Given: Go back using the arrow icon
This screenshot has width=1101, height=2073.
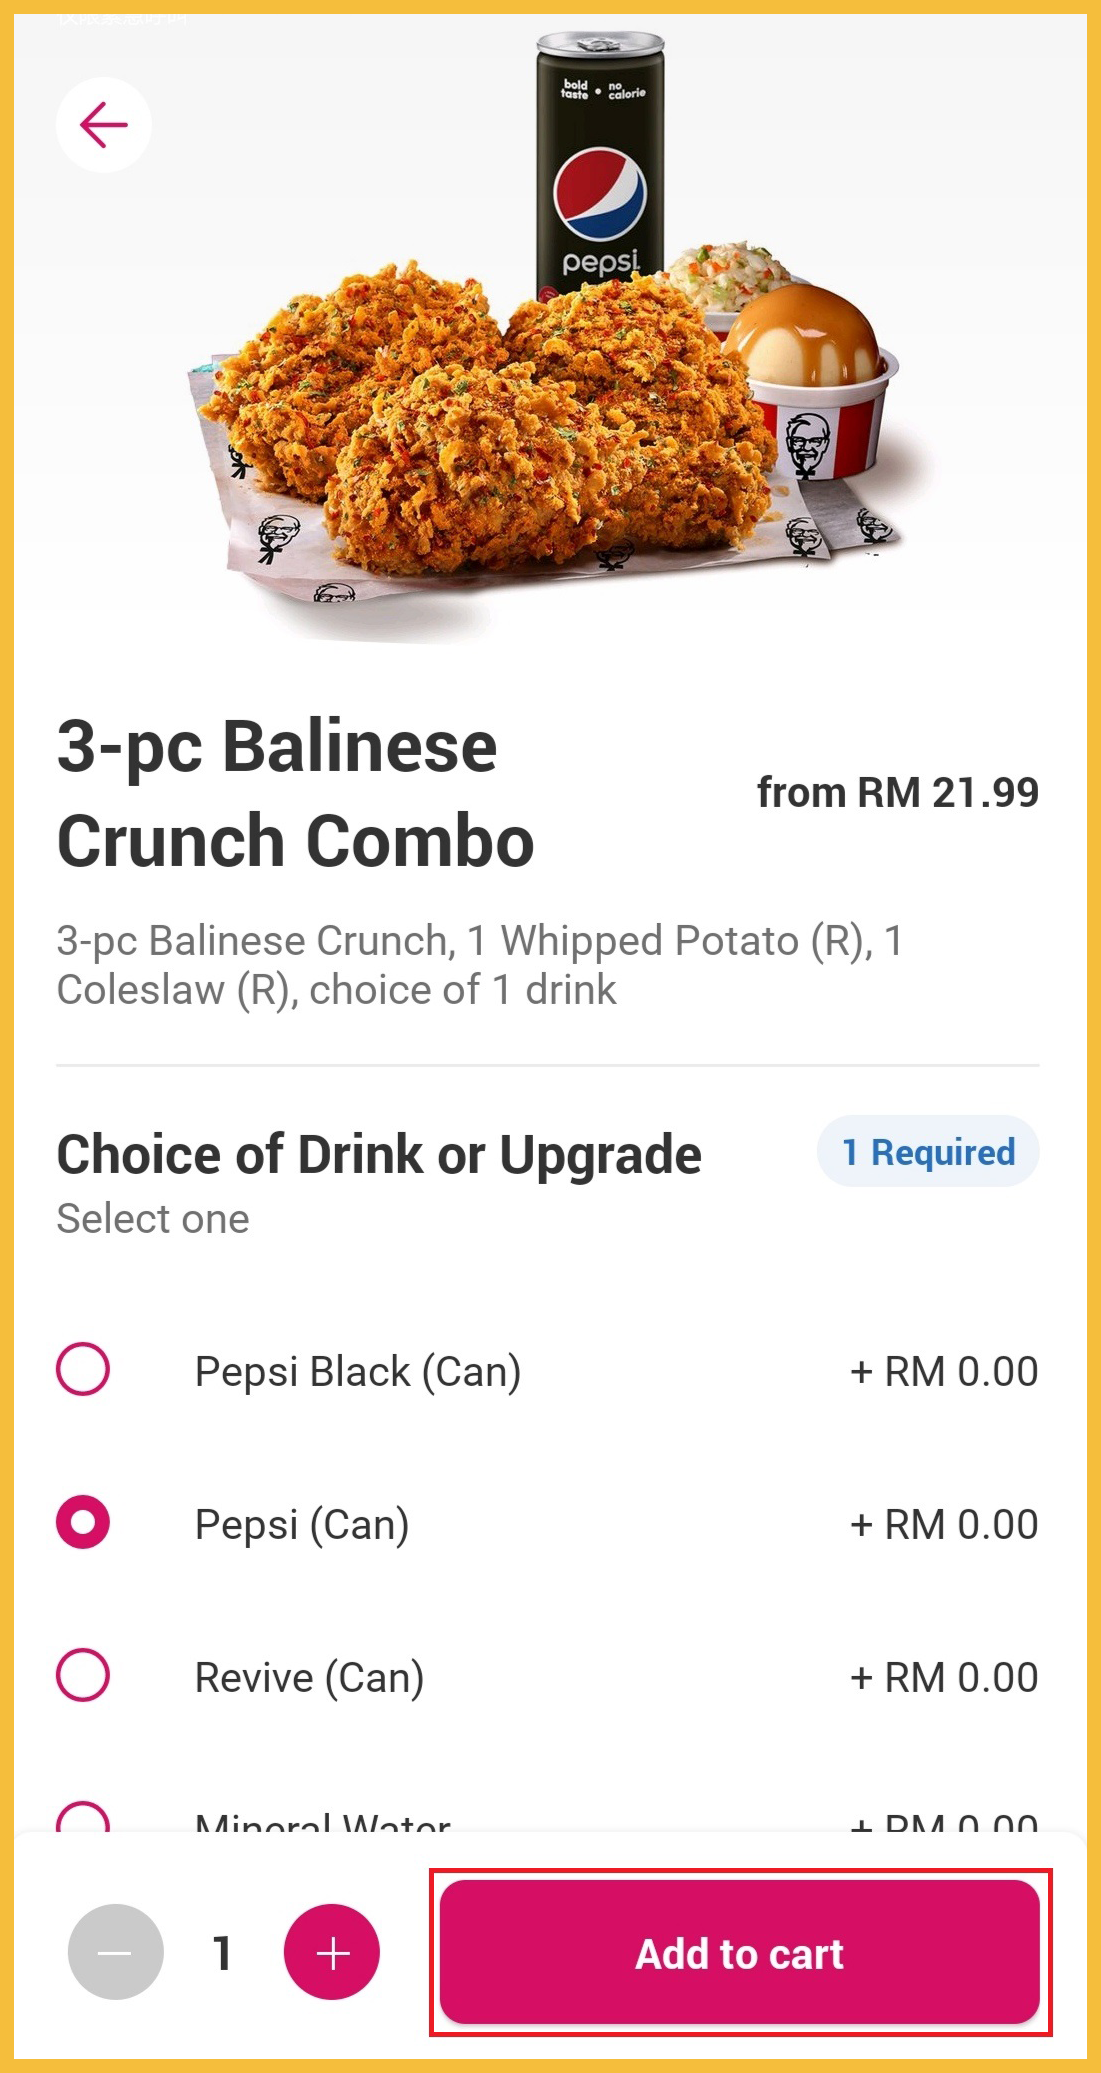Looking at the screenshot, I should [x=104, y=125].
